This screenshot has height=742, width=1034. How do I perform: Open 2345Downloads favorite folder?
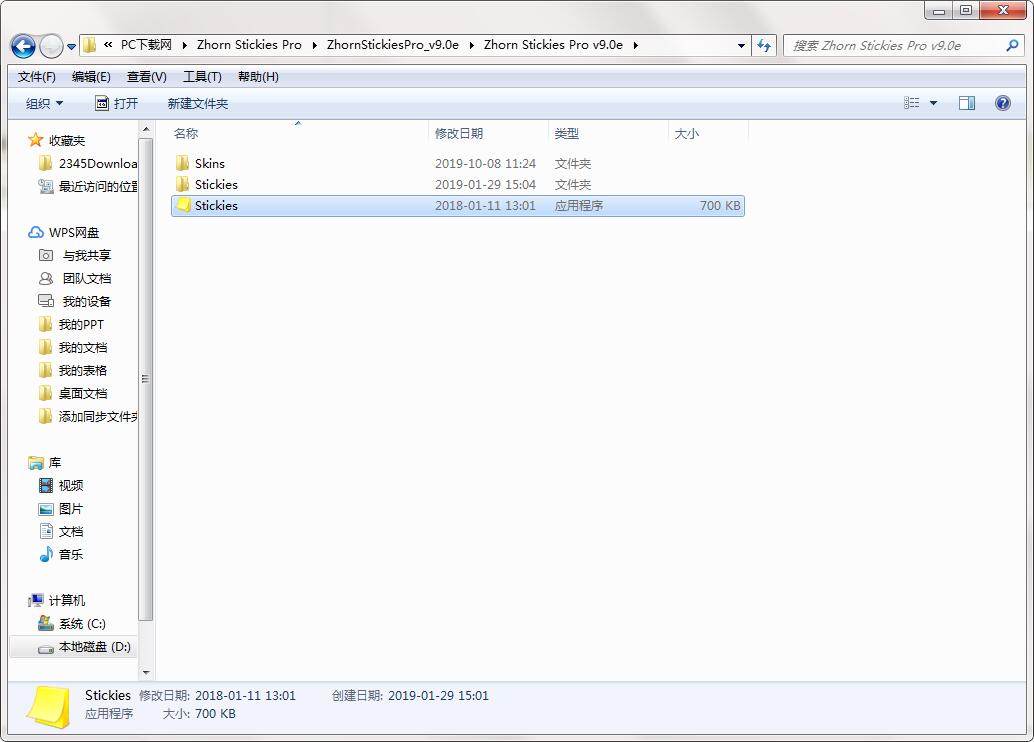tap(98, 164)
